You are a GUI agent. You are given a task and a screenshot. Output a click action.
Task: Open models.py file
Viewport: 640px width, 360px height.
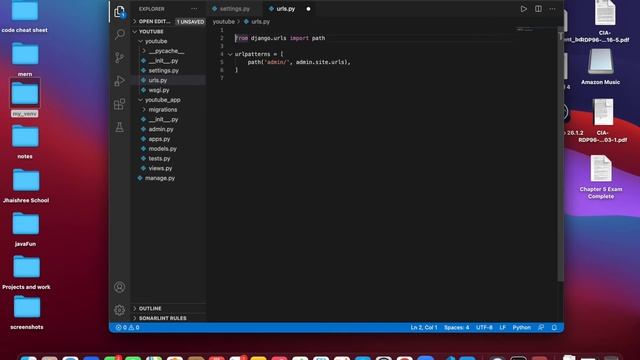[x=162, y=149]
